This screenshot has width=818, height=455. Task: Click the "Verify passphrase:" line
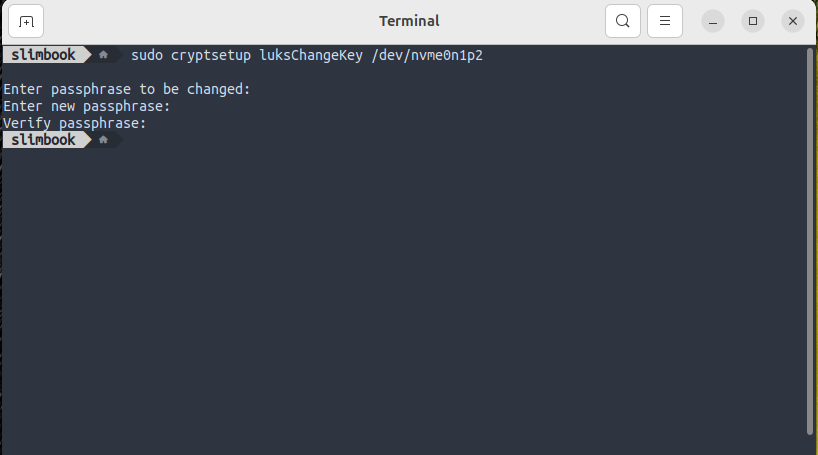pyautogui.click(x=75, y=123)
